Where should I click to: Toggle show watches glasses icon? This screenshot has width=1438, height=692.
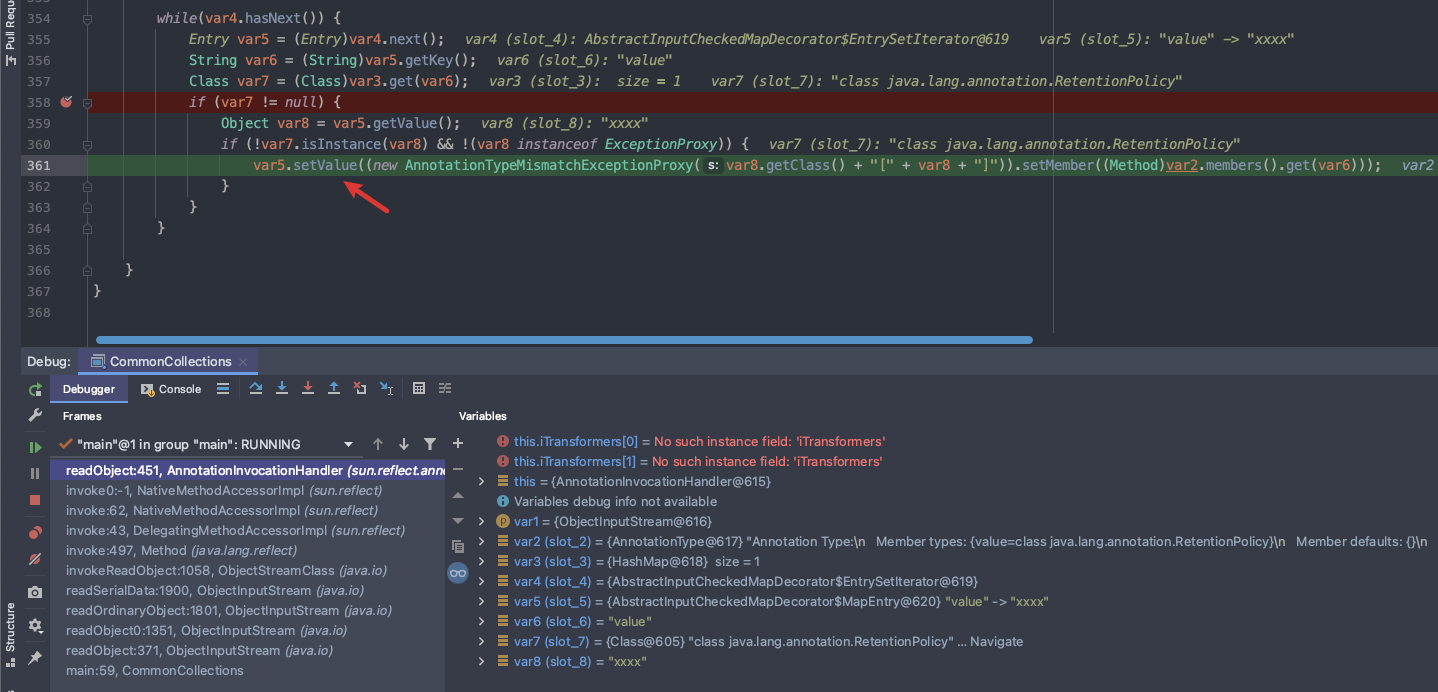click(458, 573)
